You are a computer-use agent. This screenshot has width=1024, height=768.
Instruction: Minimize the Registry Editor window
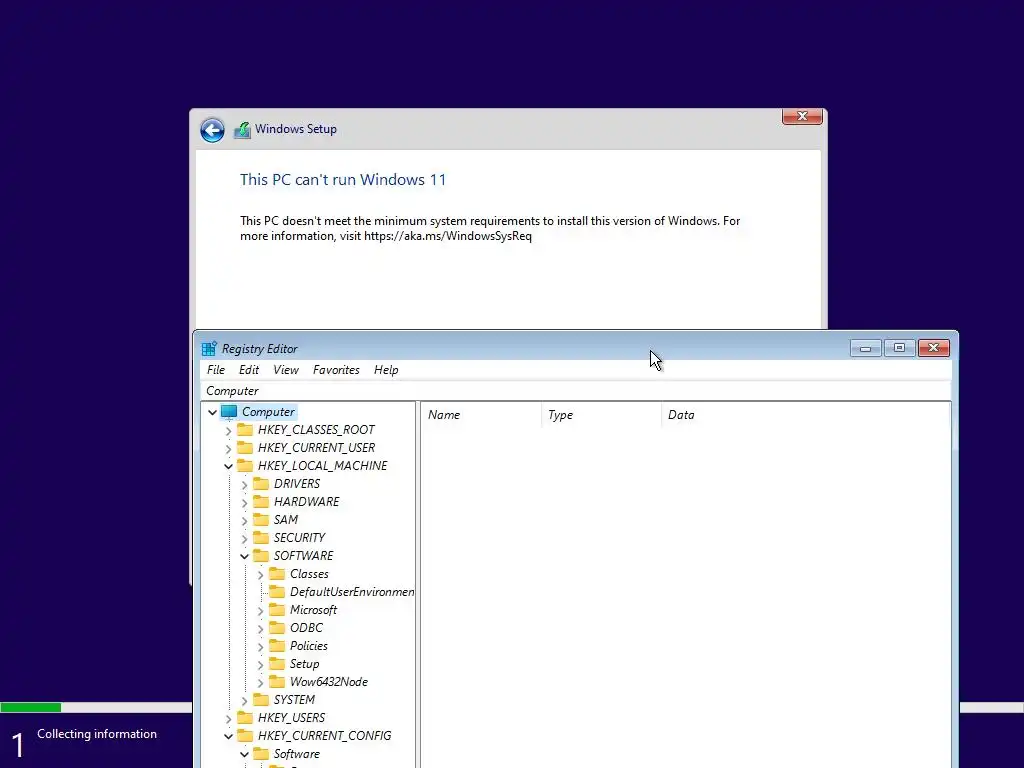tap(866, 348)
